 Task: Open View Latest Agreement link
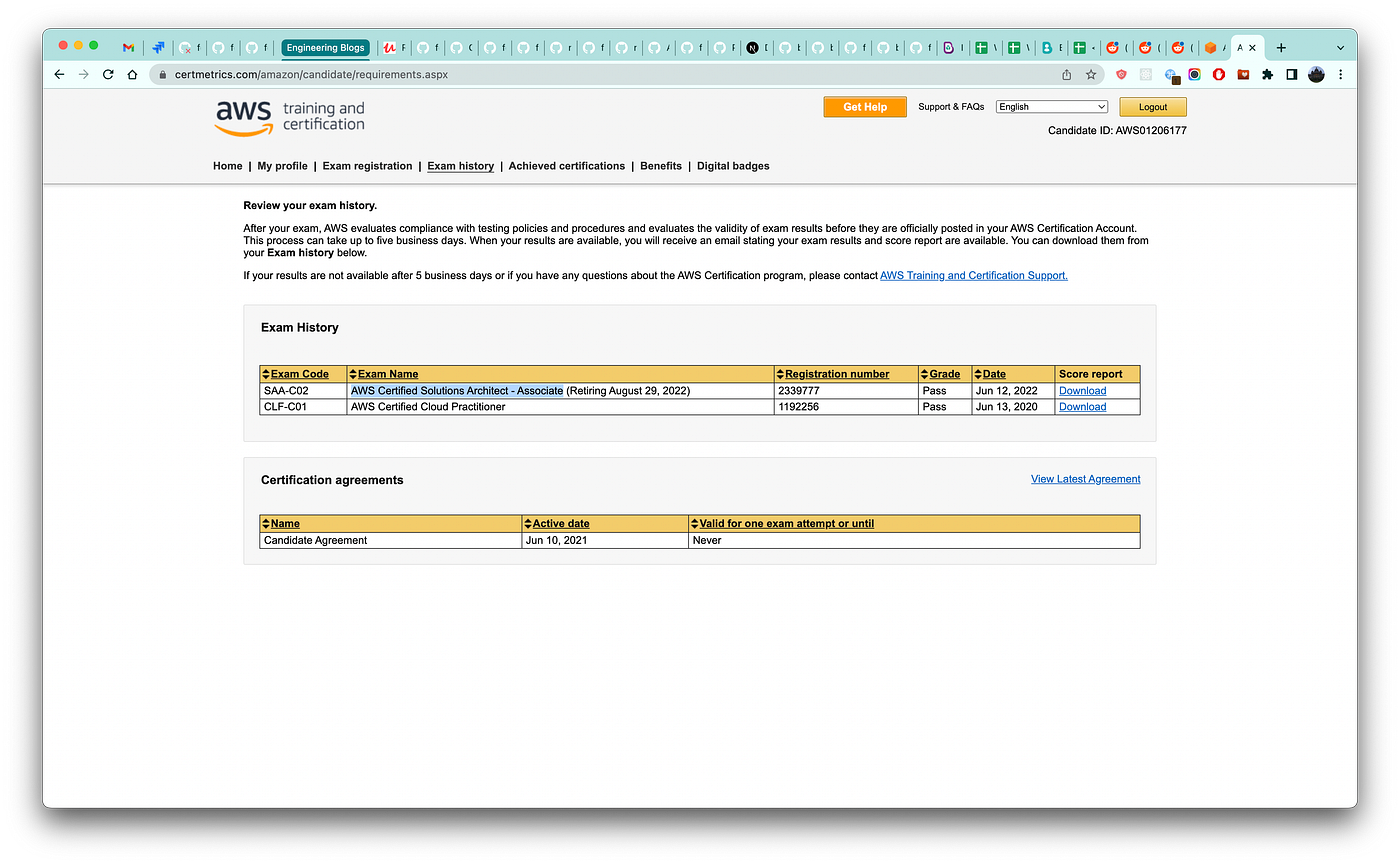coord(1086,479)
